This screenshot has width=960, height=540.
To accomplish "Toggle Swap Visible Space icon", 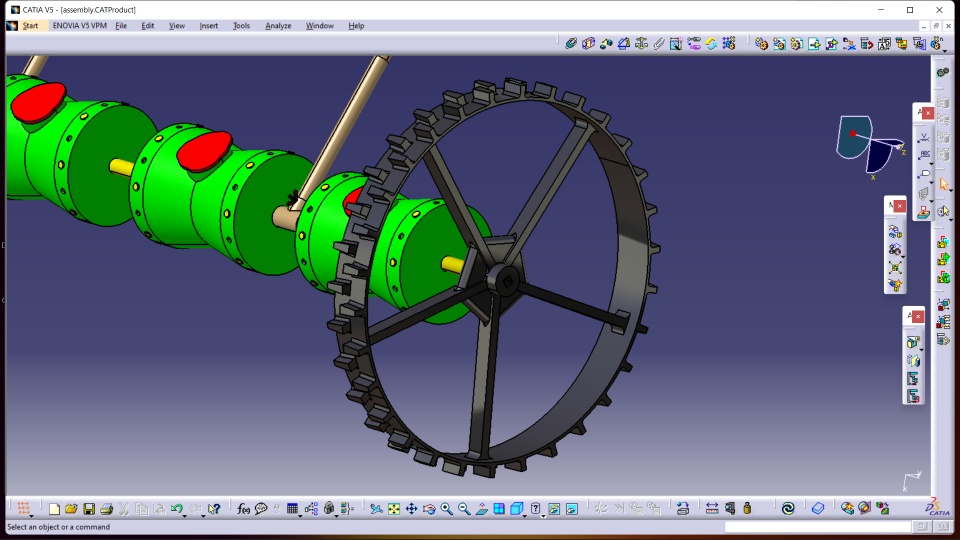I will 572,509.
